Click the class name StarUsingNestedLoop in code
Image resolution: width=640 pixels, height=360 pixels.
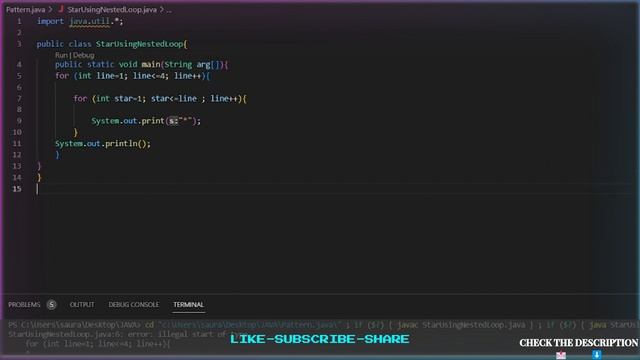139,44
